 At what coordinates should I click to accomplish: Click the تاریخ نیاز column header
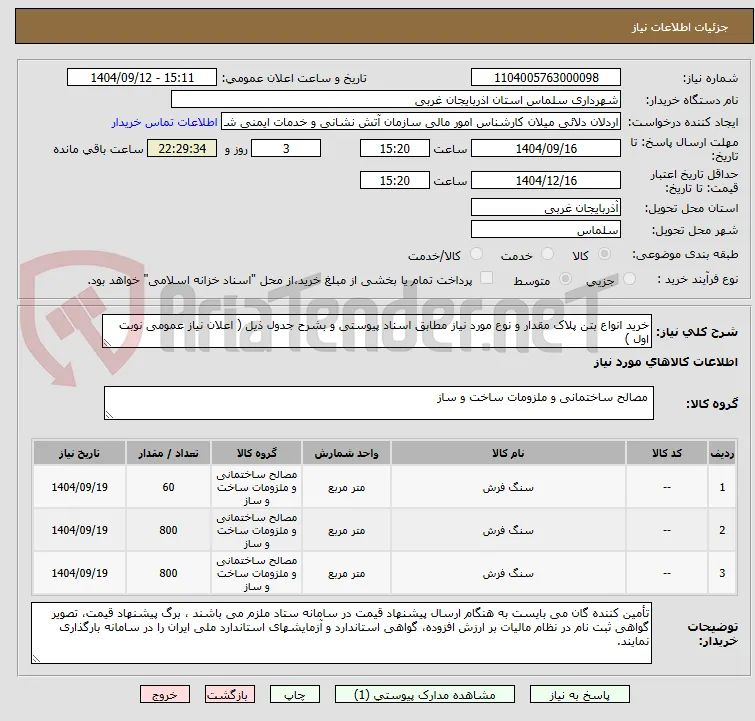(79, 453)
